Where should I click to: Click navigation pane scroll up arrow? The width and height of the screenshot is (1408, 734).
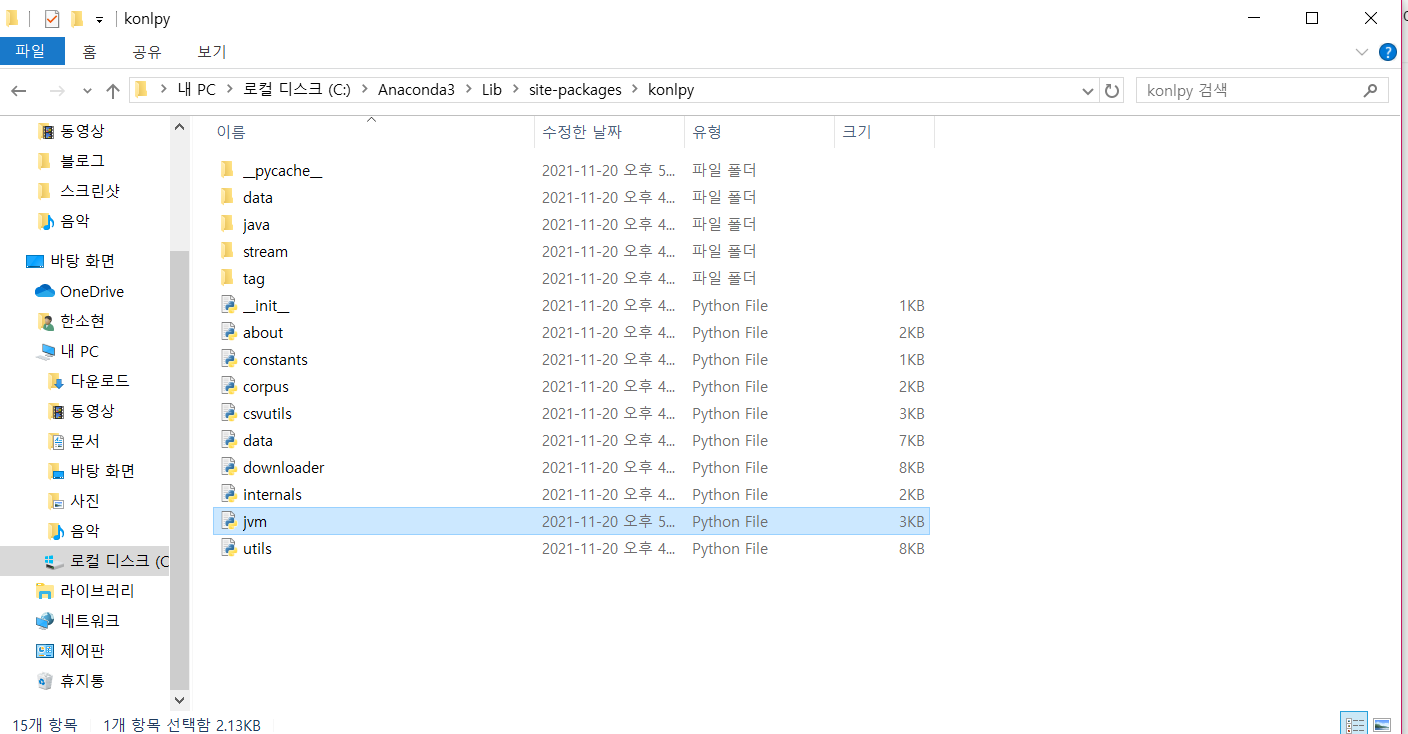click(179, 127)
